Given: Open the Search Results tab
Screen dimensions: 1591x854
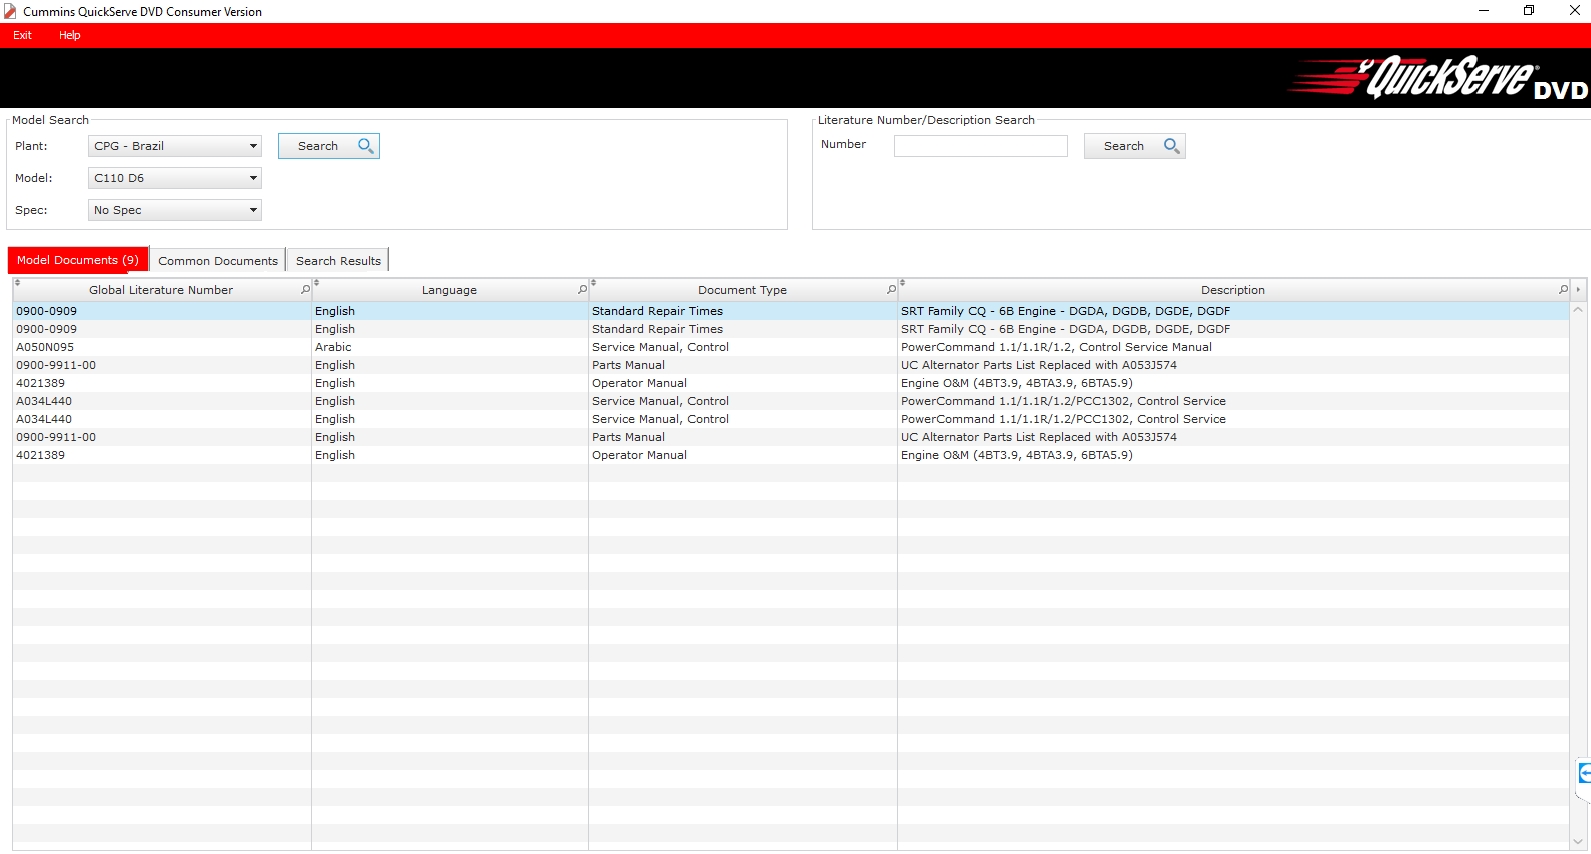Looking at the screenshot, I should [x=338, y=261].
